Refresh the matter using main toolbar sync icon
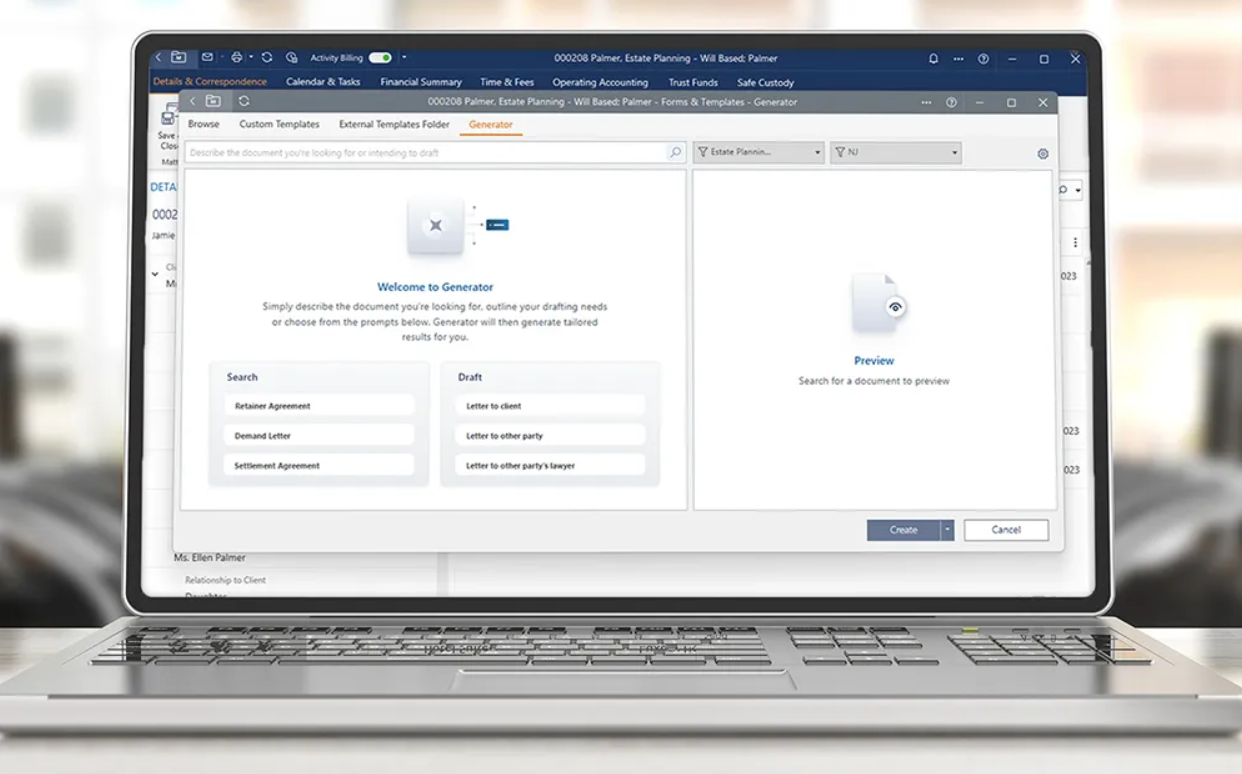Viewport: 1242px width, 774px height. click(x=267, y=58)
